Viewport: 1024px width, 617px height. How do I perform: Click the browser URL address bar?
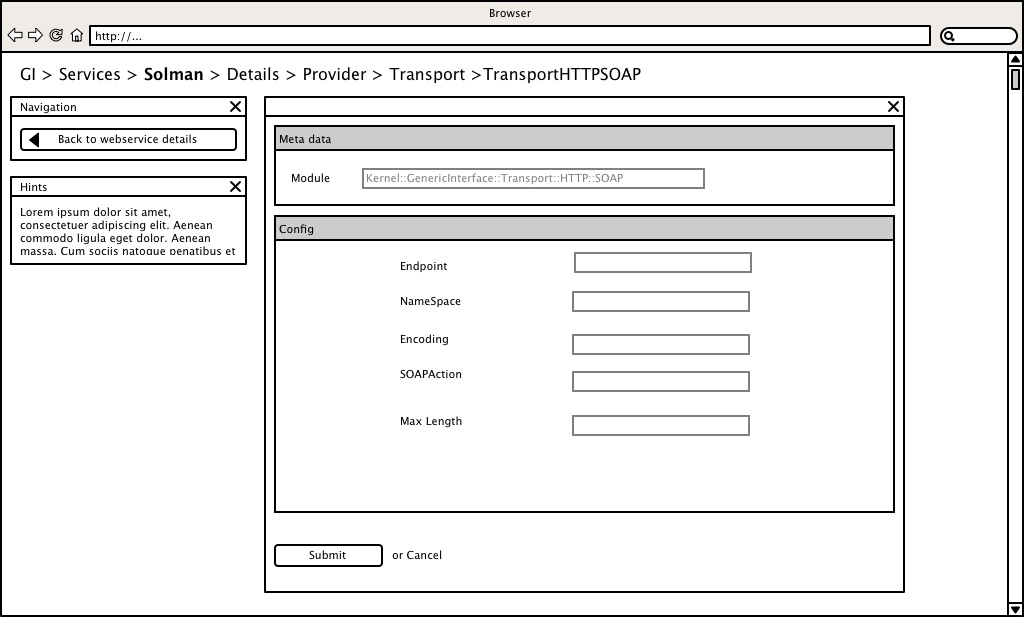pyautogui.click(x=510, y=36)
